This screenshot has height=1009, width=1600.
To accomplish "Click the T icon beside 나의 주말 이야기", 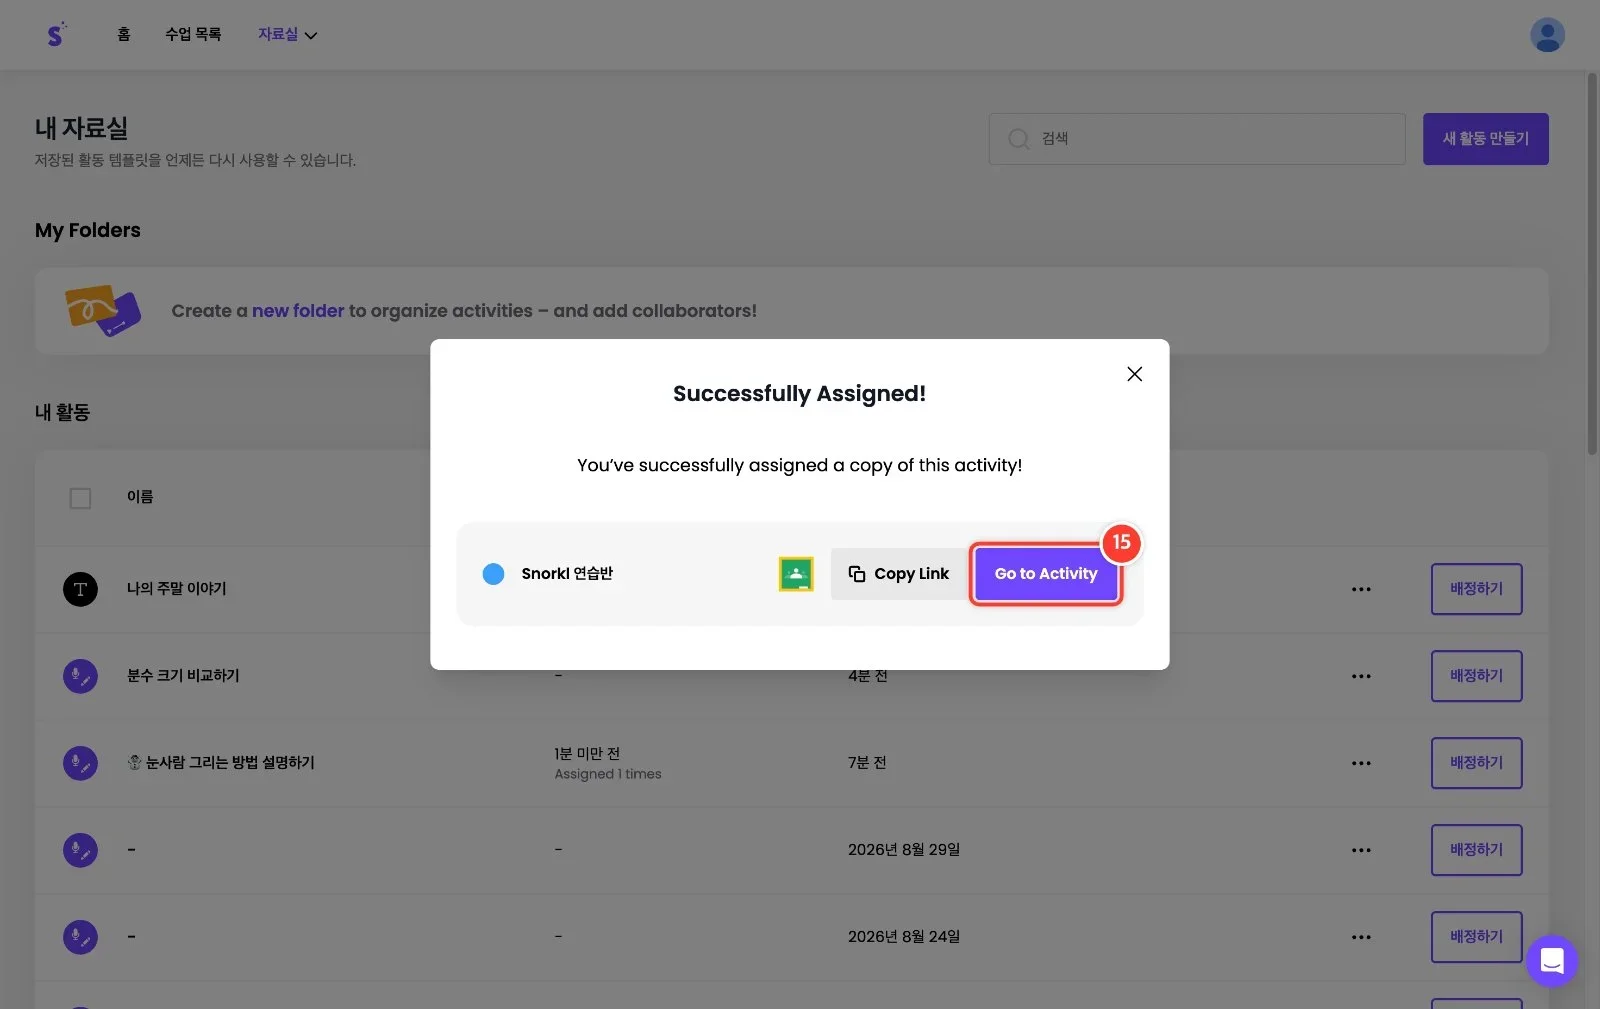I will (80, 589).
